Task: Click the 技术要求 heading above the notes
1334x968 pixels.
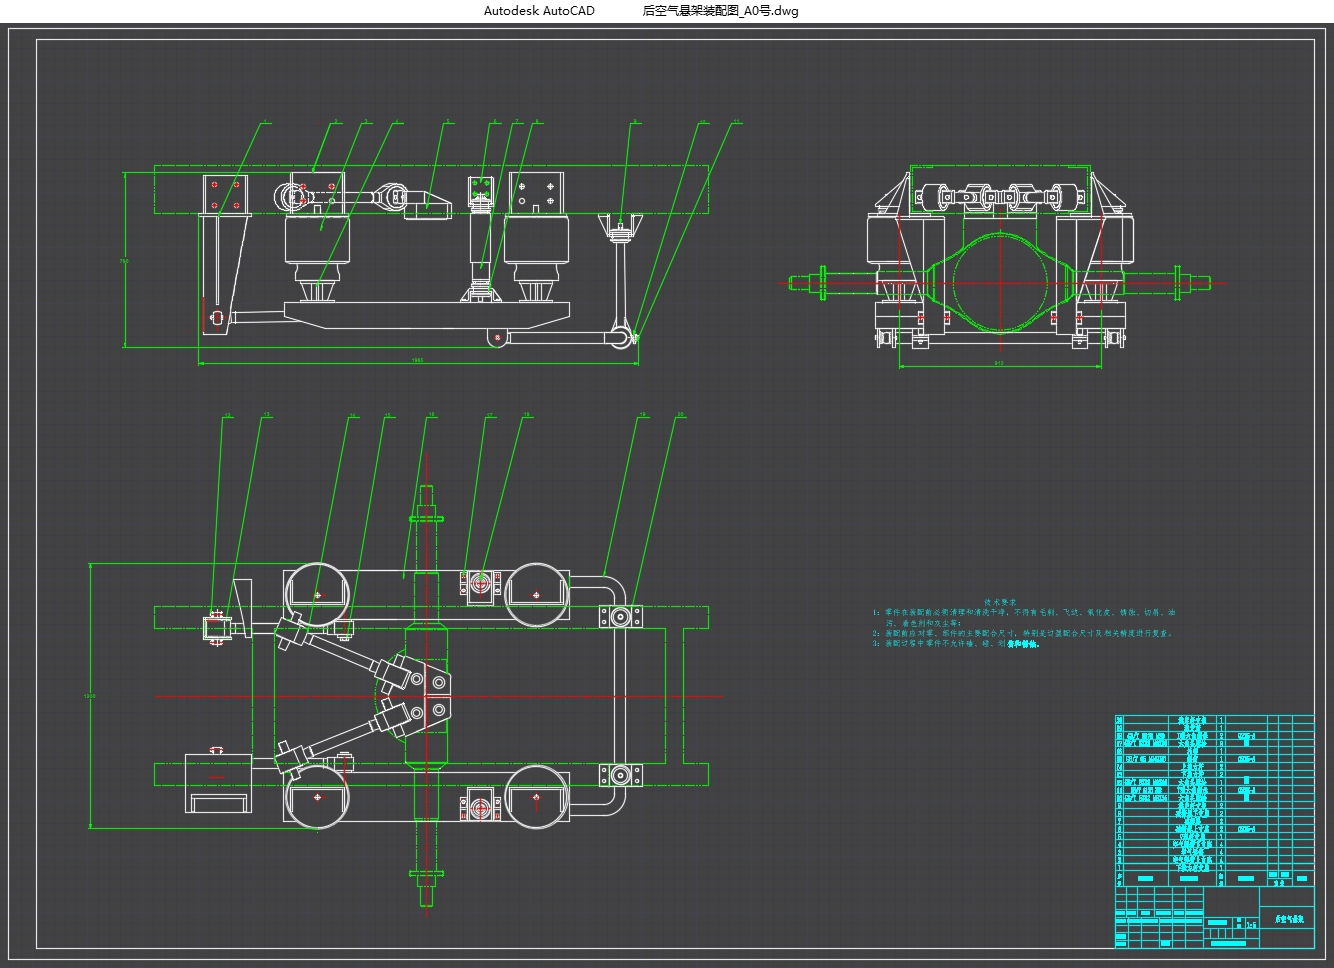Action: click(x=999, y=601)
